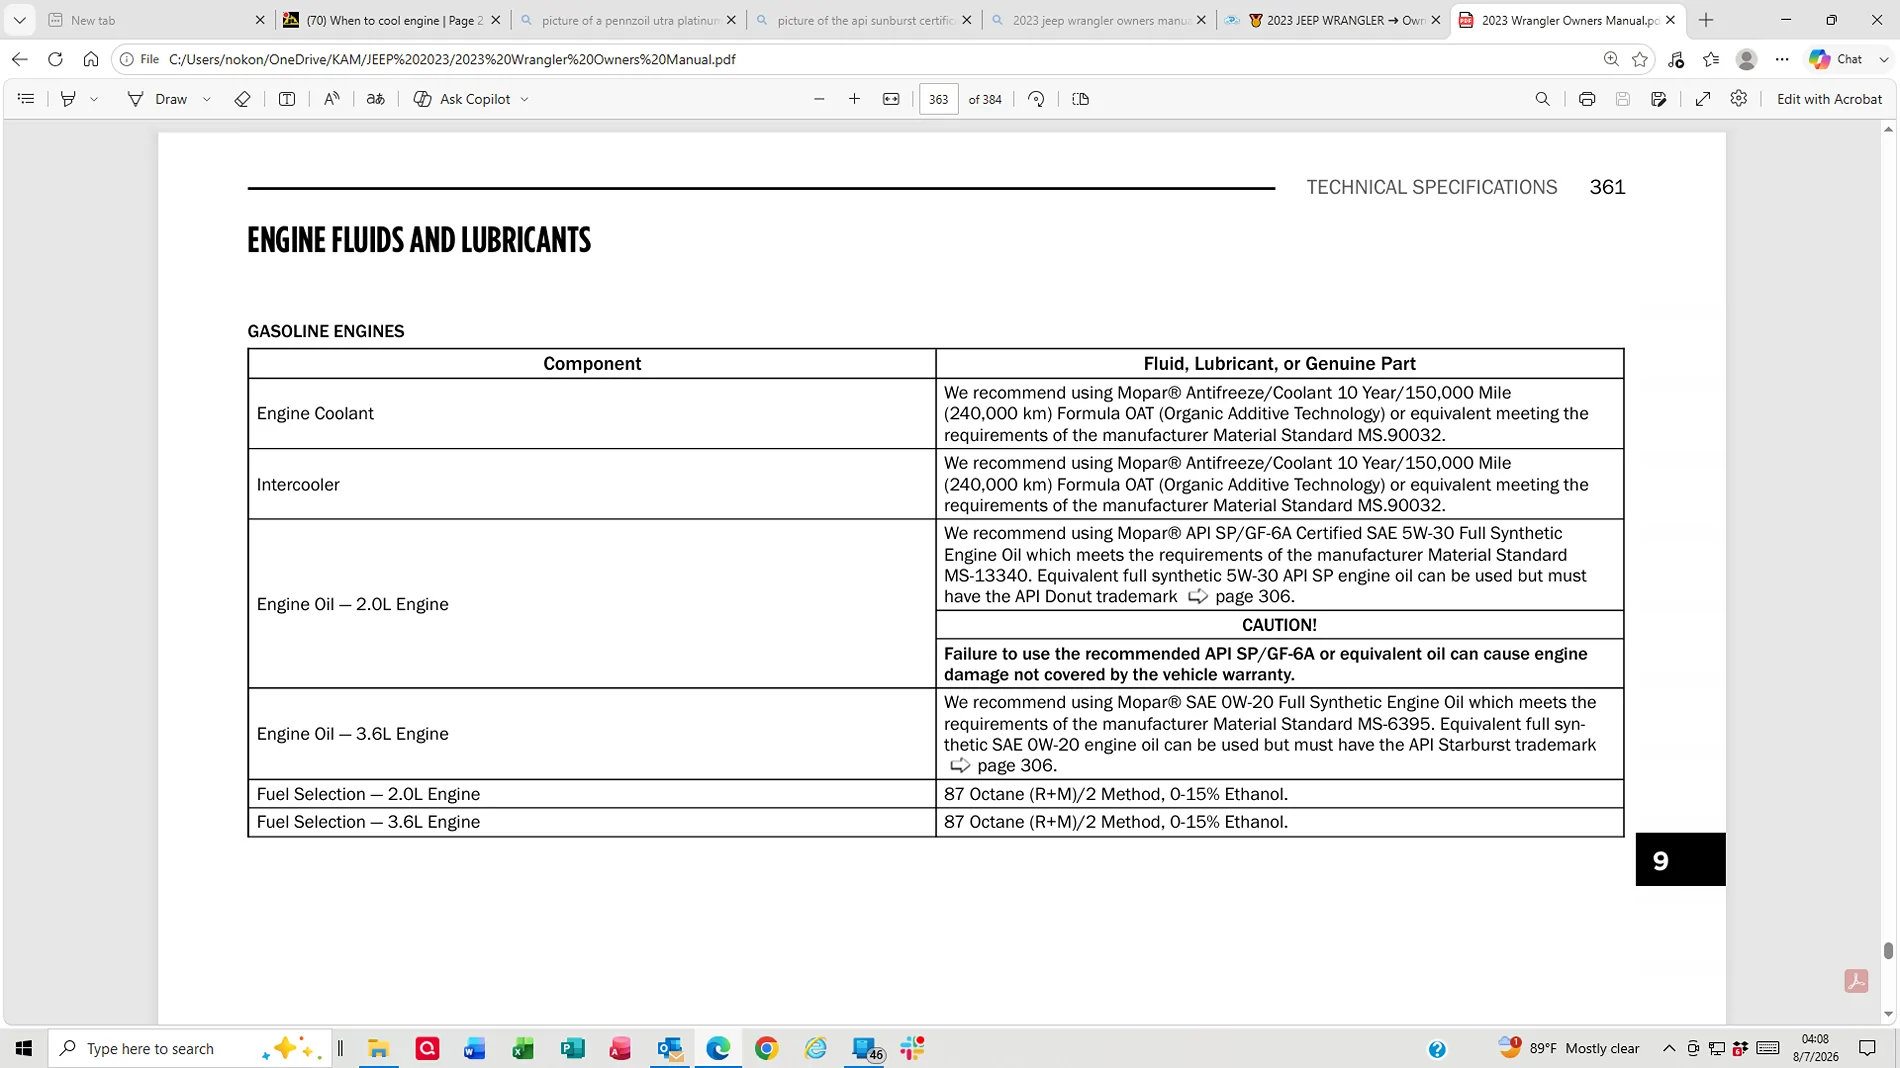Open the browser zoom indicator in address bar
This screenshot has height=1068, width=1900.
(x=1611, y=59)
